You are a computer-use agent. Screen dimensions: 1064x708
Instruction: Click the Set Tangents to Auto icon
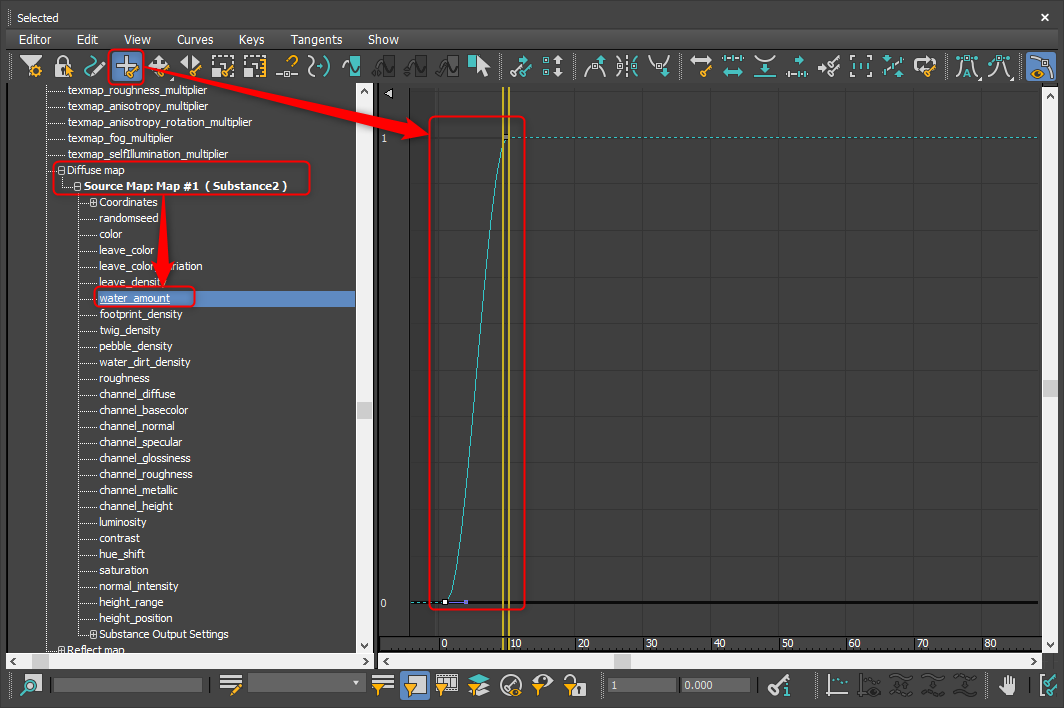967,67
